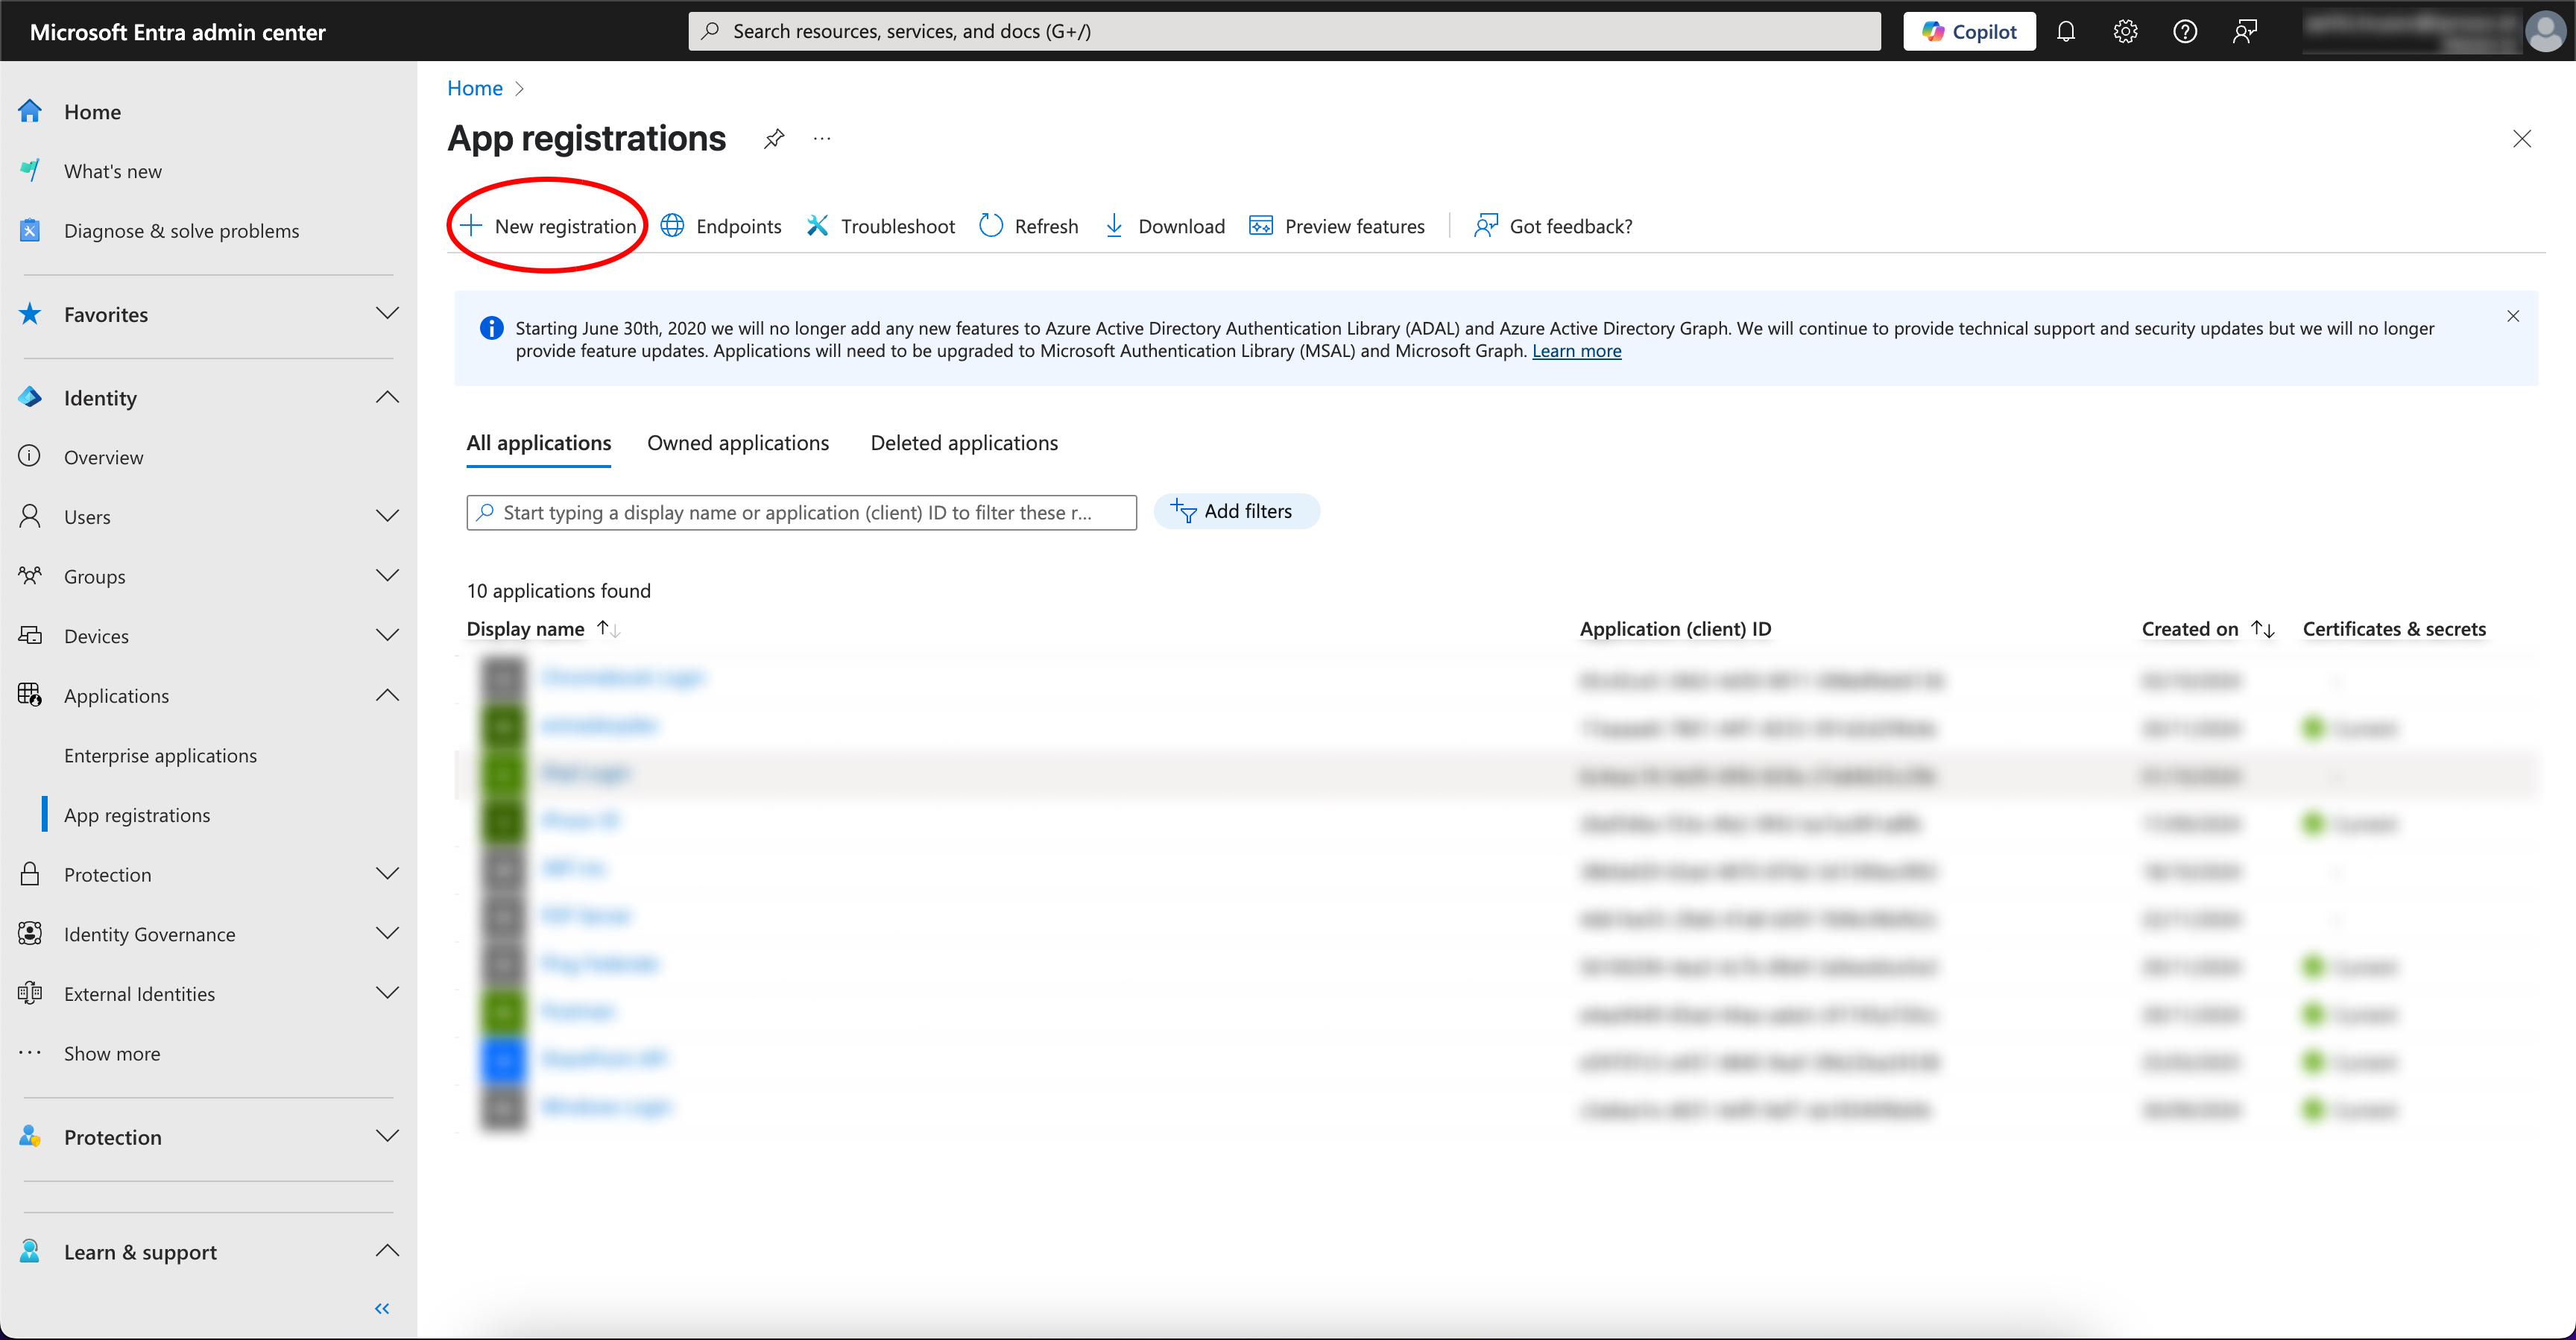Click Microsoft Entra admin center title
2576x1340 pixels.
coord(178,32)
